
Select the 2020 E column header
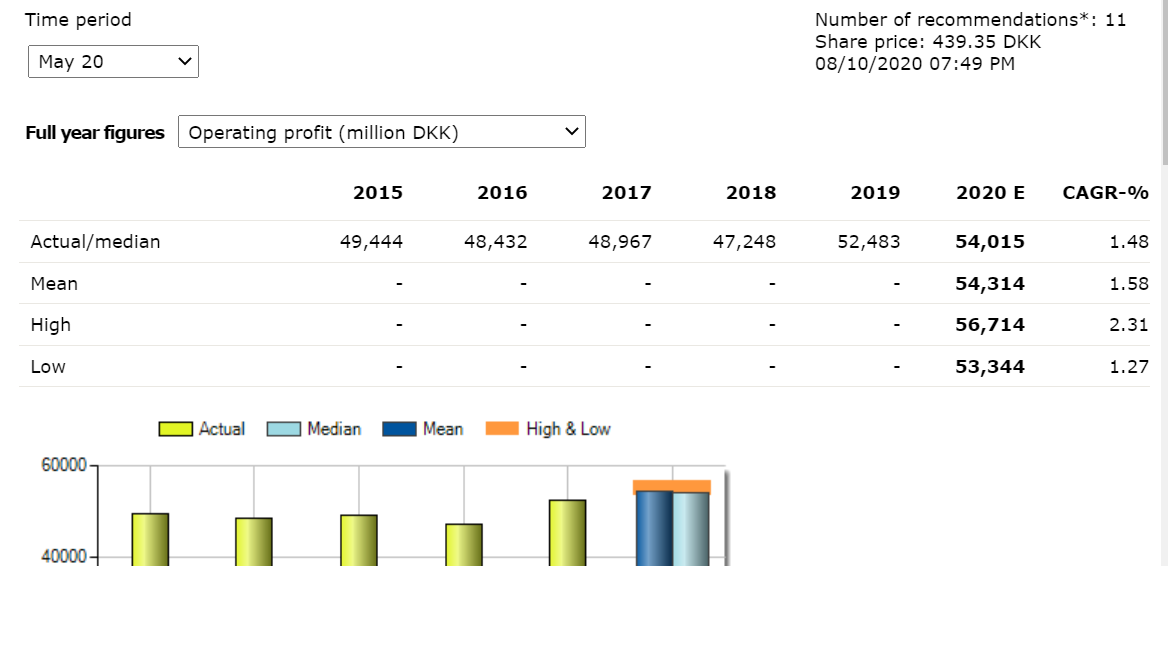point(990,193)
